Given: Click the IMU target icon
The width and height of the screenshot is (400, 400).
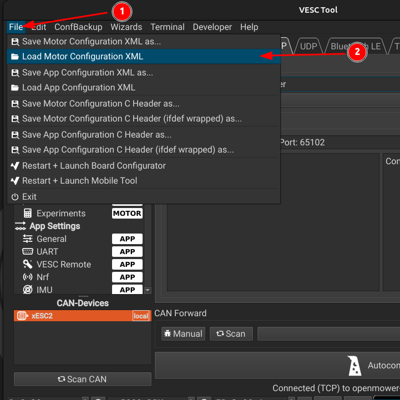Looking at the screenshot, I should pos(28,289).
